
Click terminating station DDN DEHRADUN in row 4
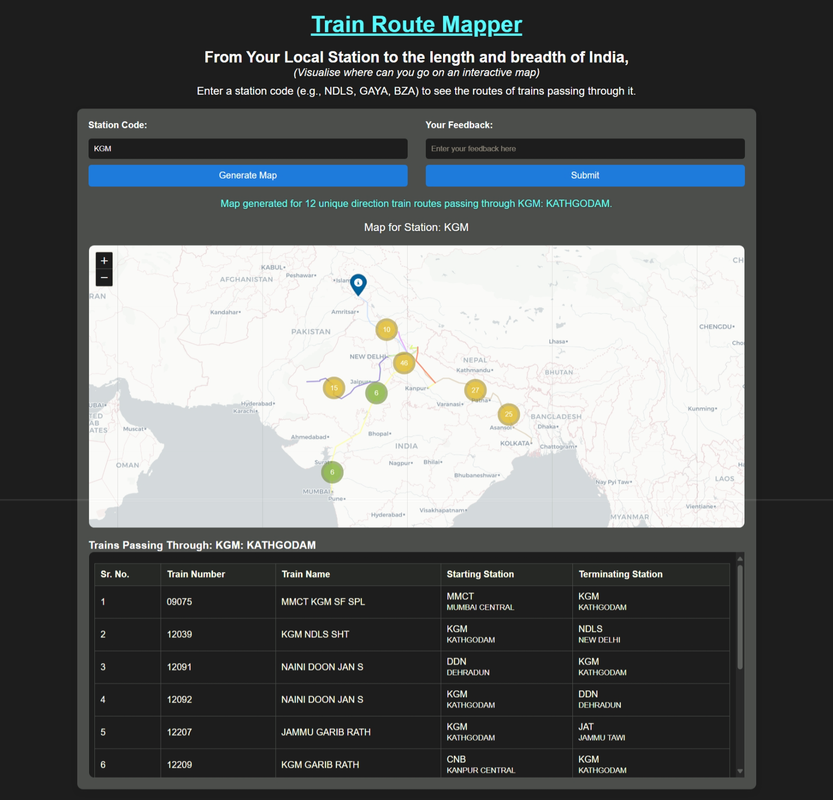pos(600,700)
